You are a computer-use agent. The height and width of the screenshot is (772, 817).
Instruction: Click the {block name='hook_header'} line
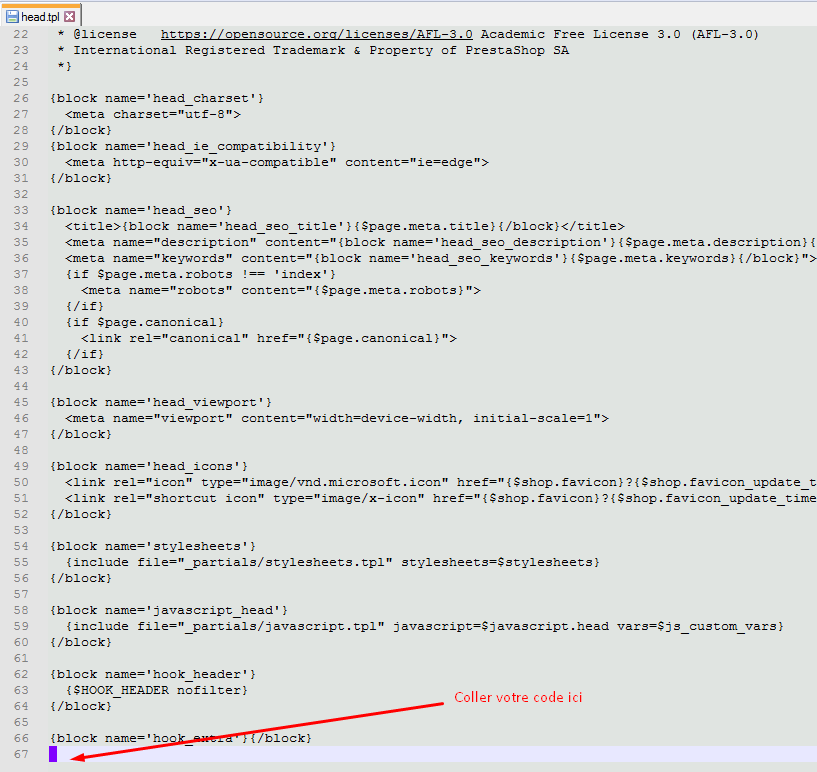click(x=153, y=675)
